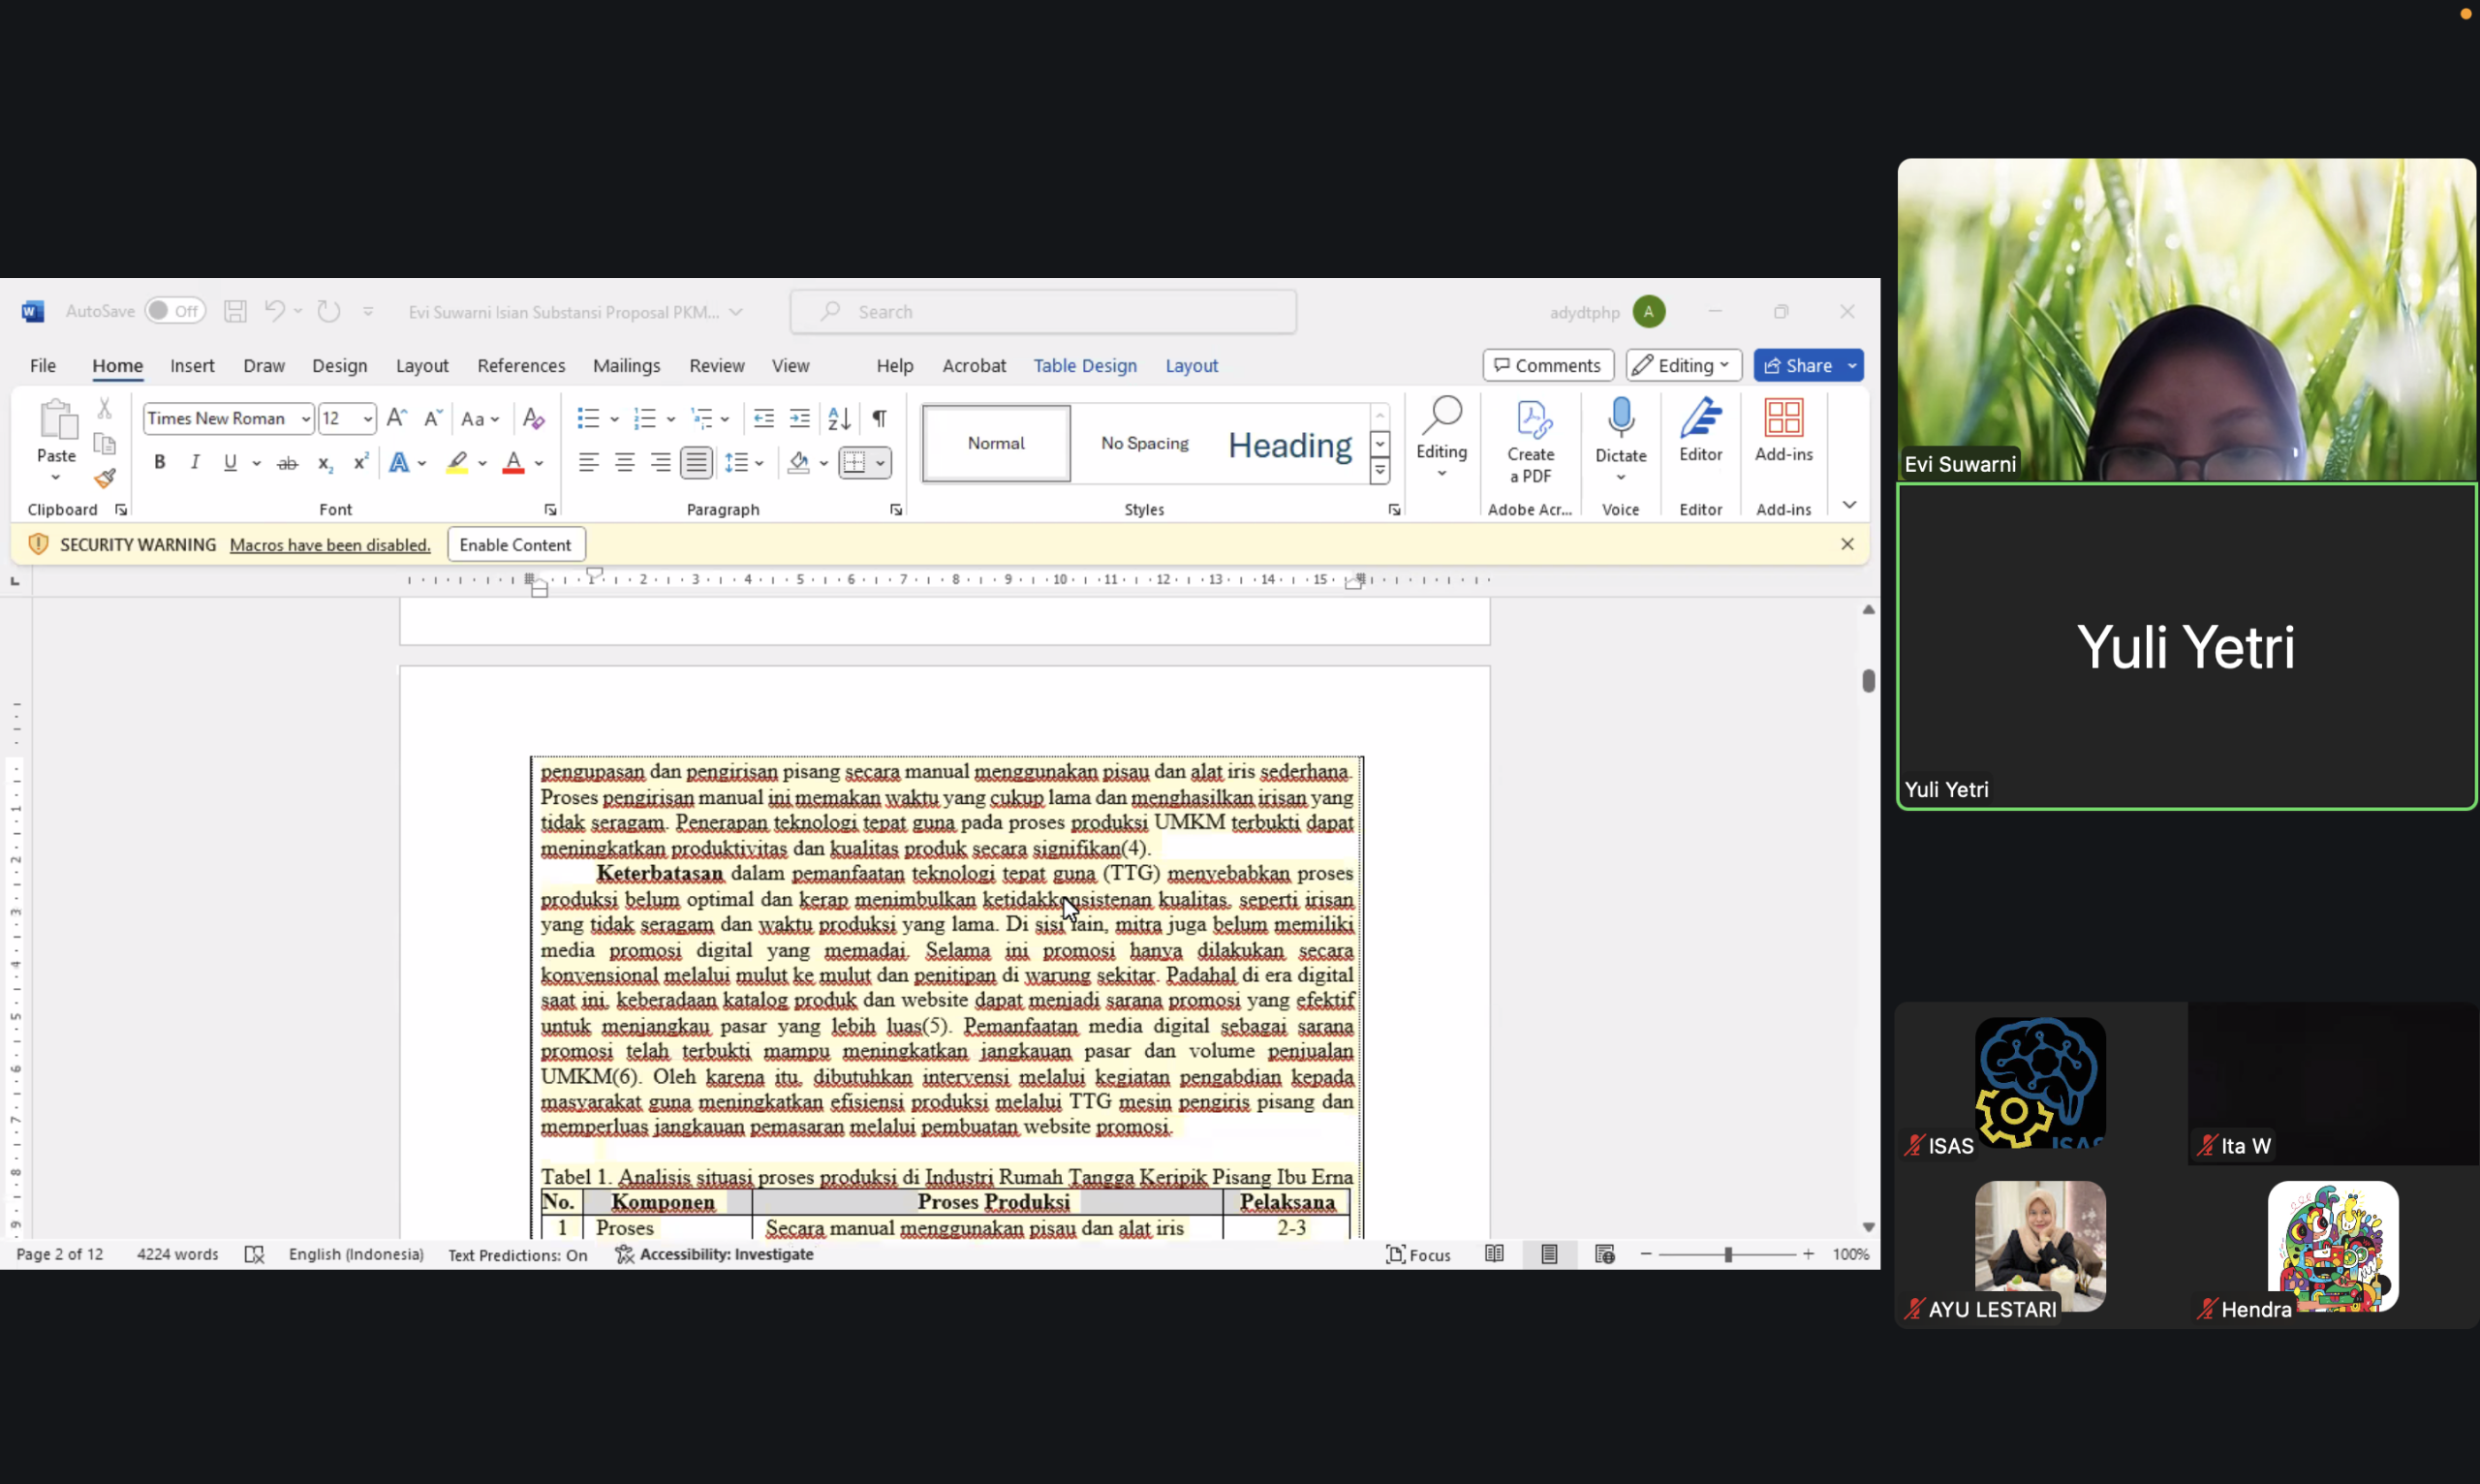The image size is (2480, 1484).
Task: Toggle Bold formatting
Action: click(x=159, y=462)
